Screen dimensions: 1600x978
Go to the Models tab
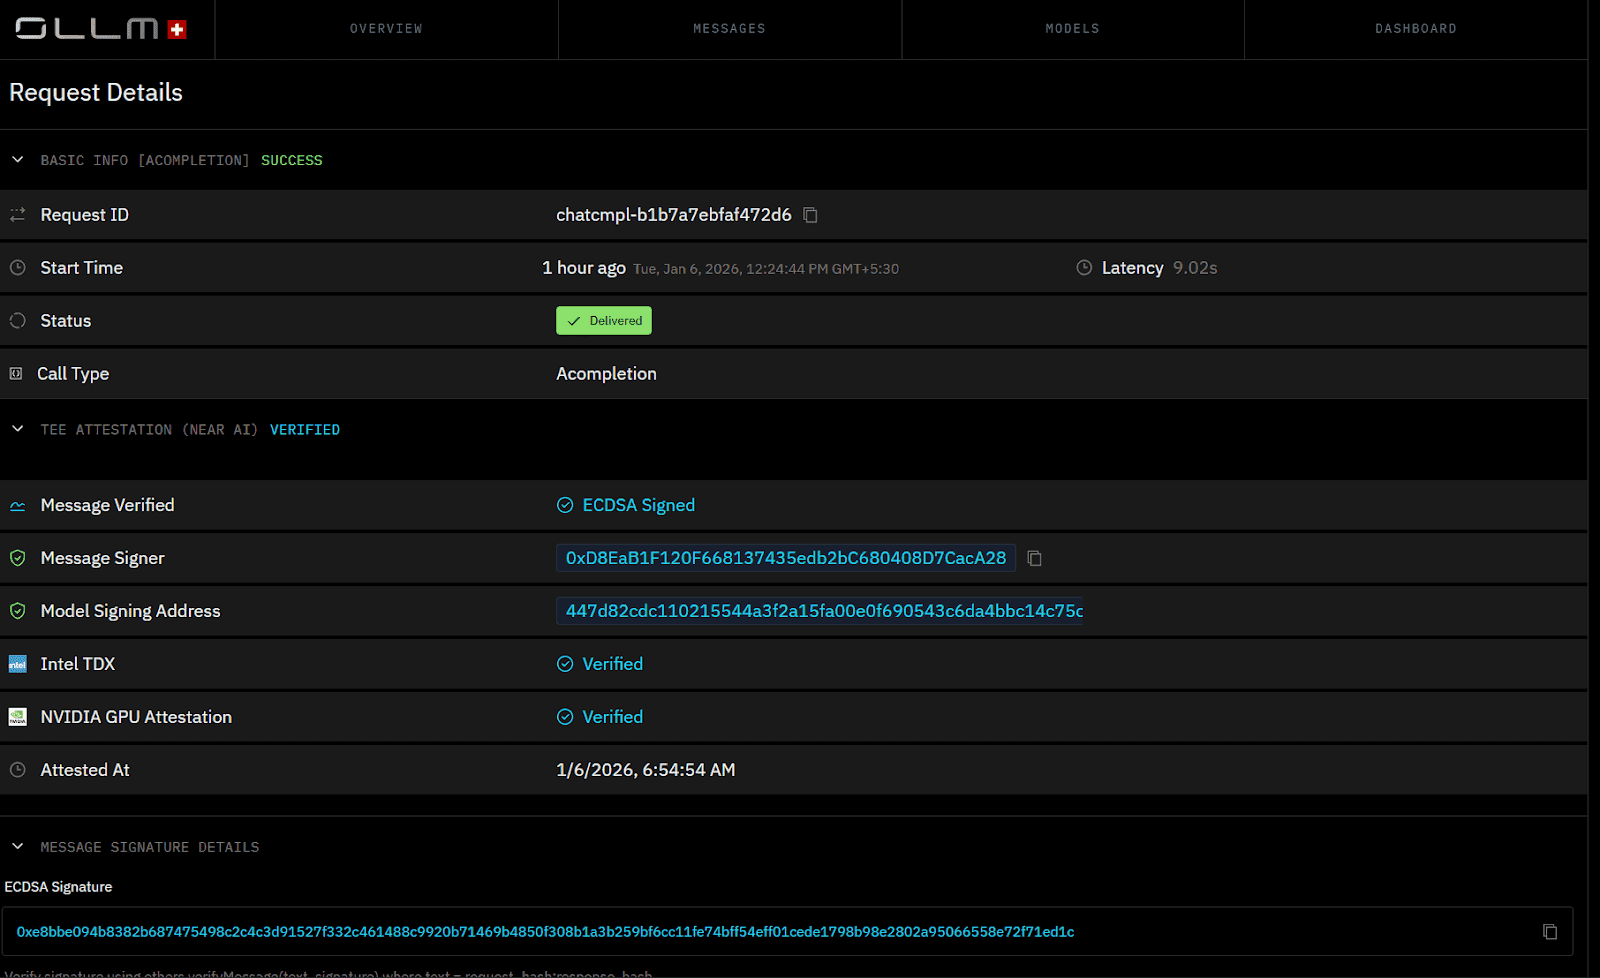point(1072,29)
